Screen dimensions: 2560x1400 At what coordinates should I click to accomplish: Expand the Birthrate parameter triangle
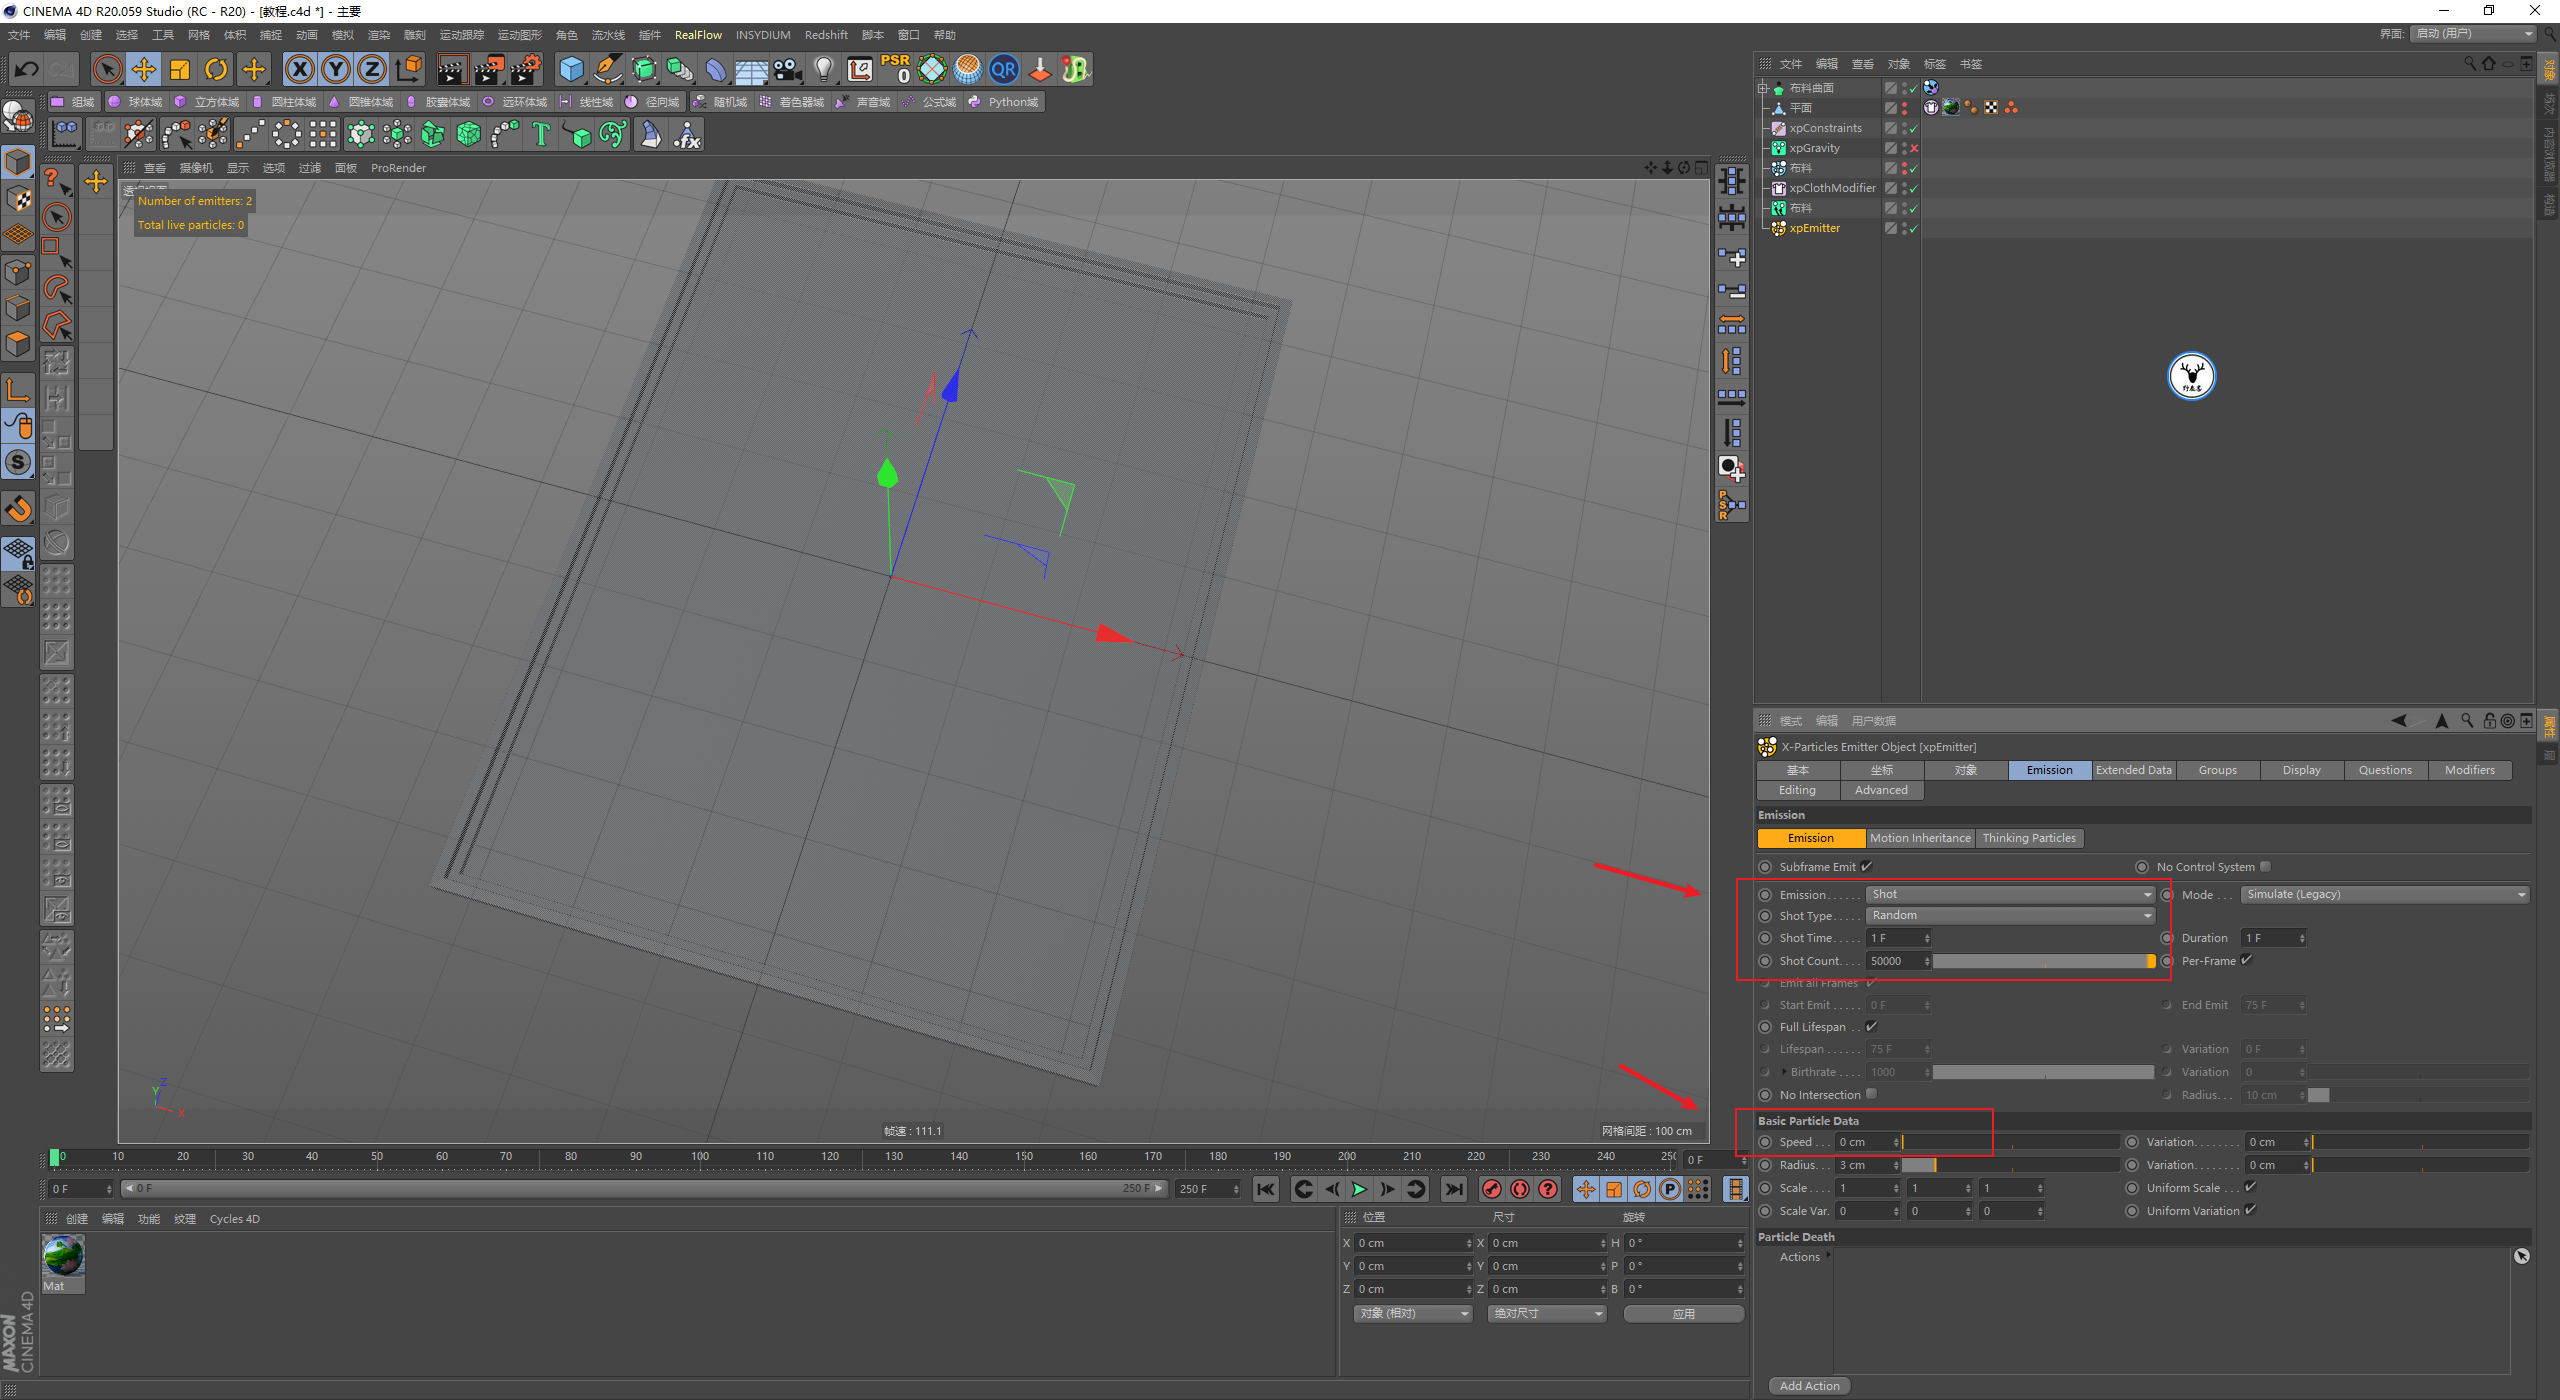tap(1784, 1071)
